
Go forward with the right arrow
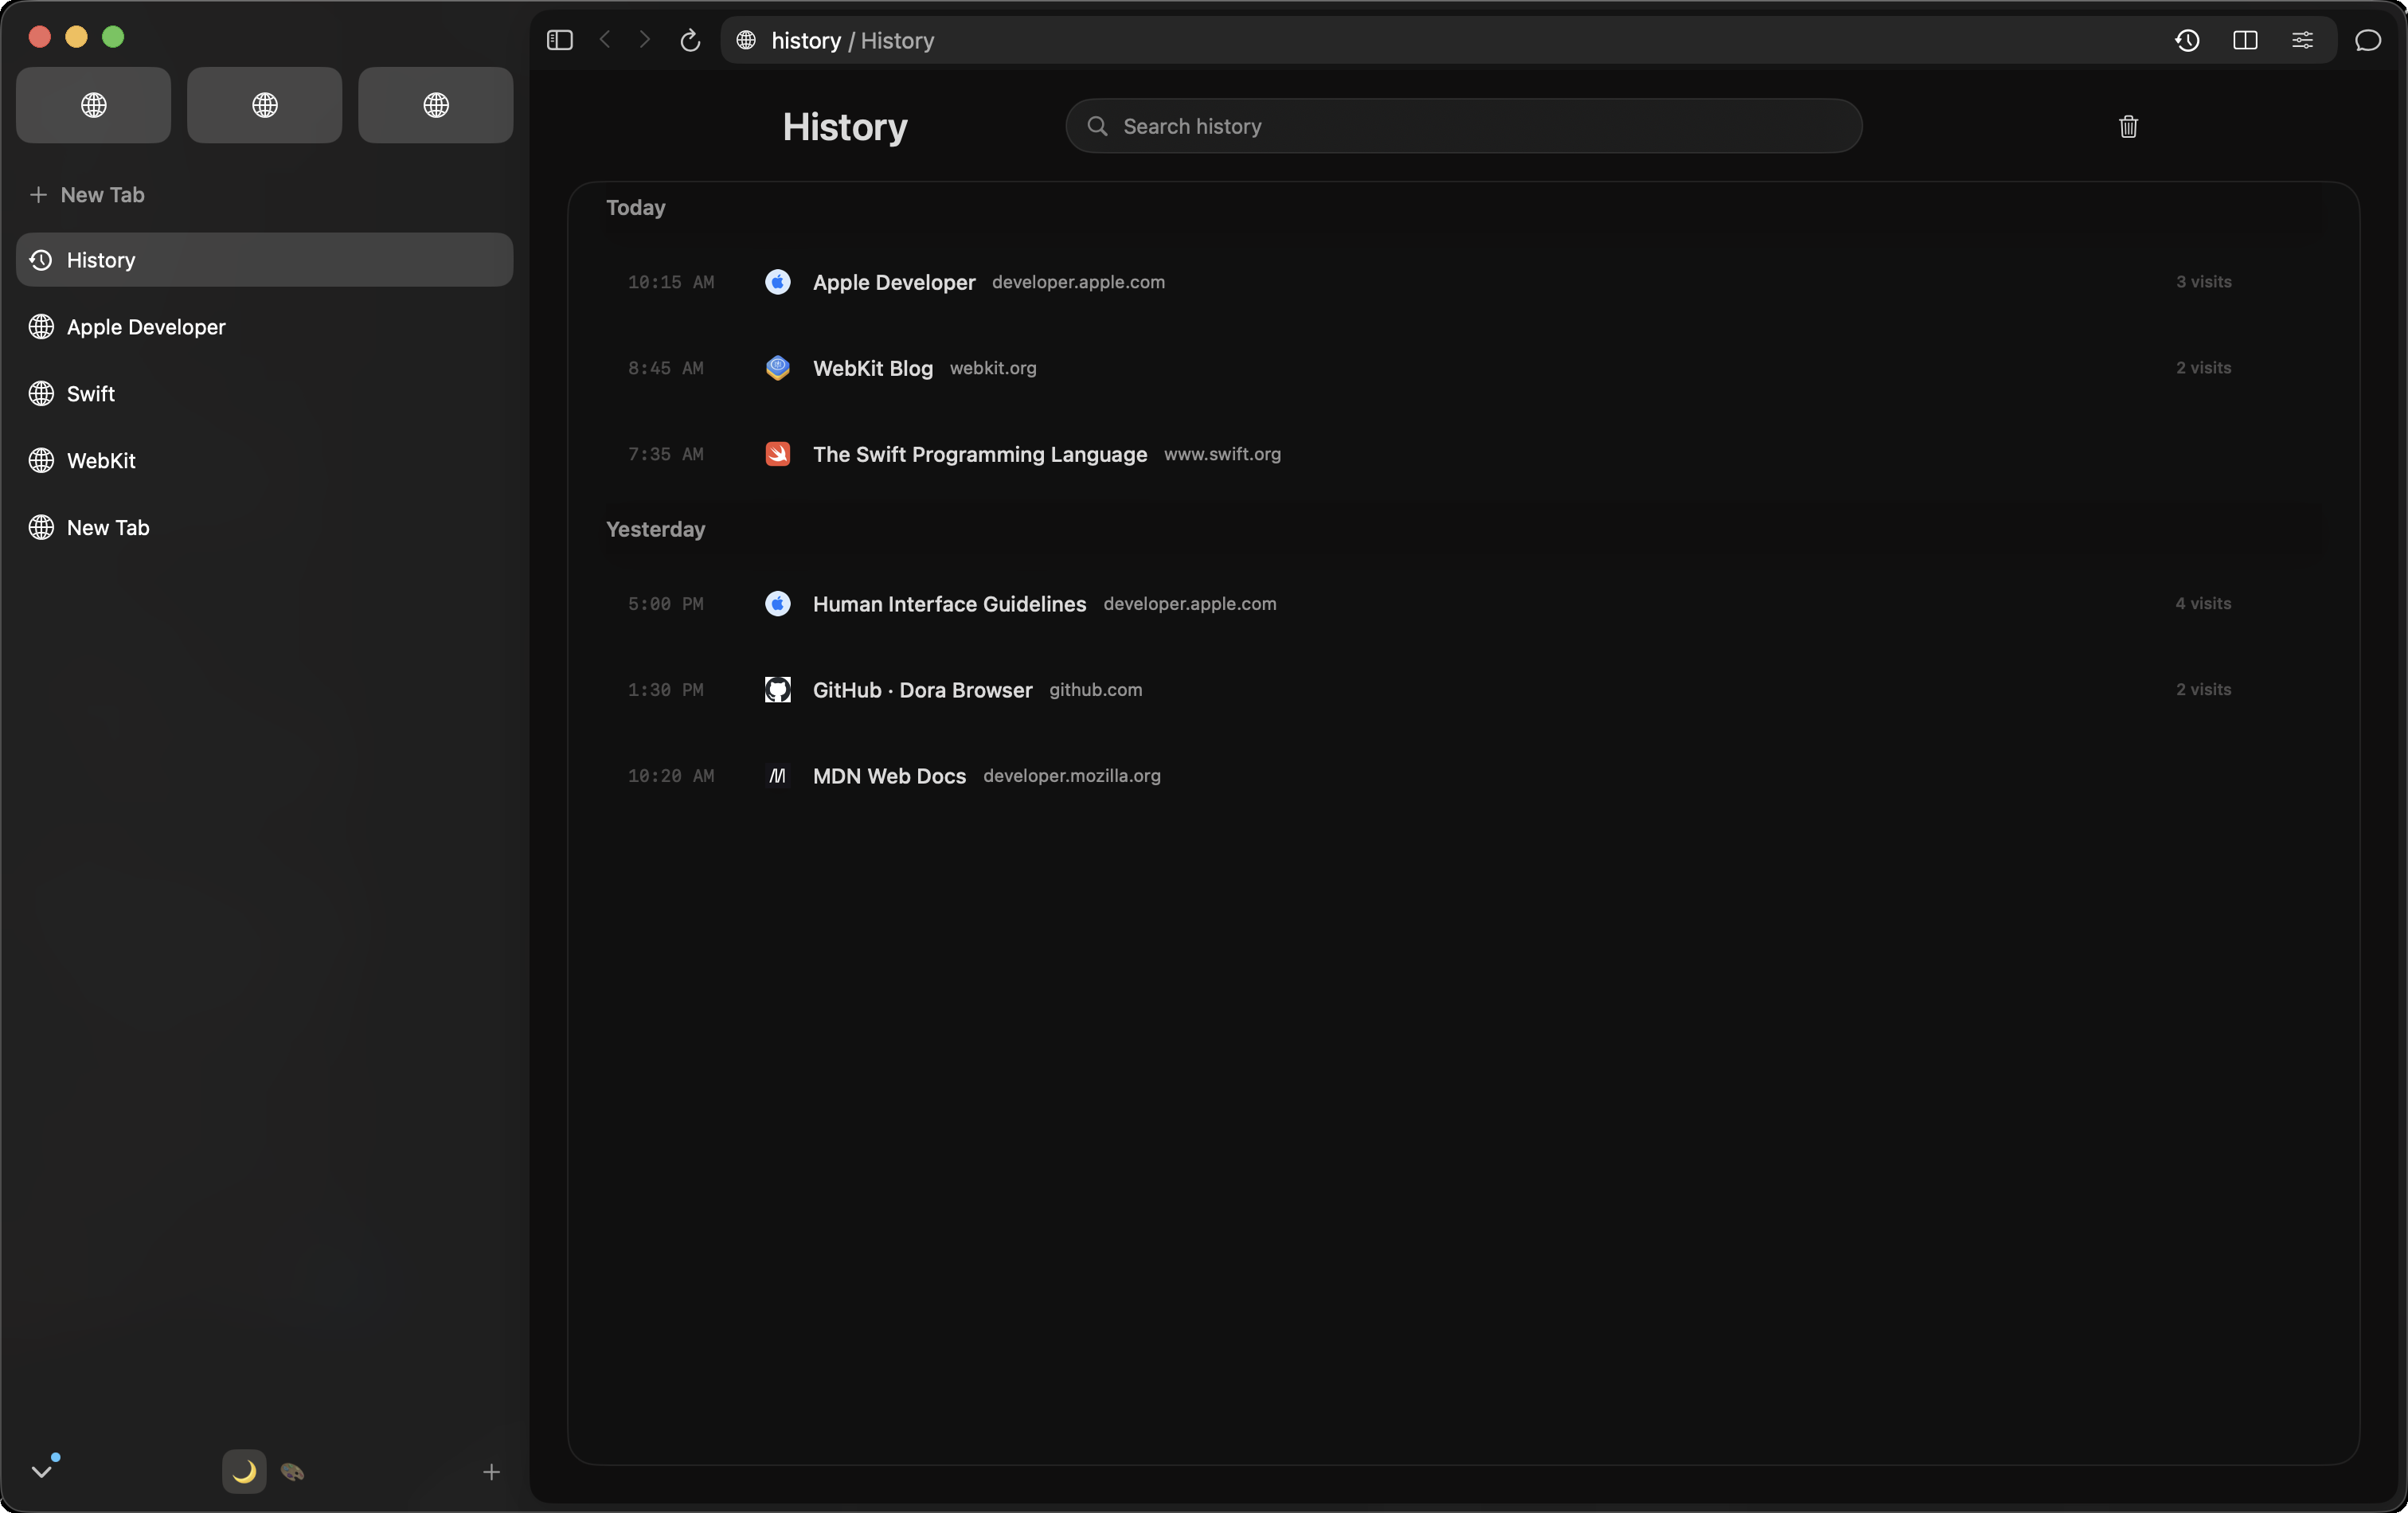(645, 40)
